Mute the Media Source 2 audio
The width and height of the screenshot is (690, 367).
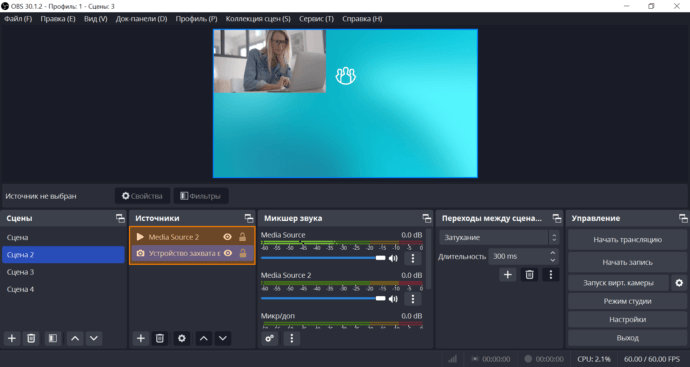393,299
